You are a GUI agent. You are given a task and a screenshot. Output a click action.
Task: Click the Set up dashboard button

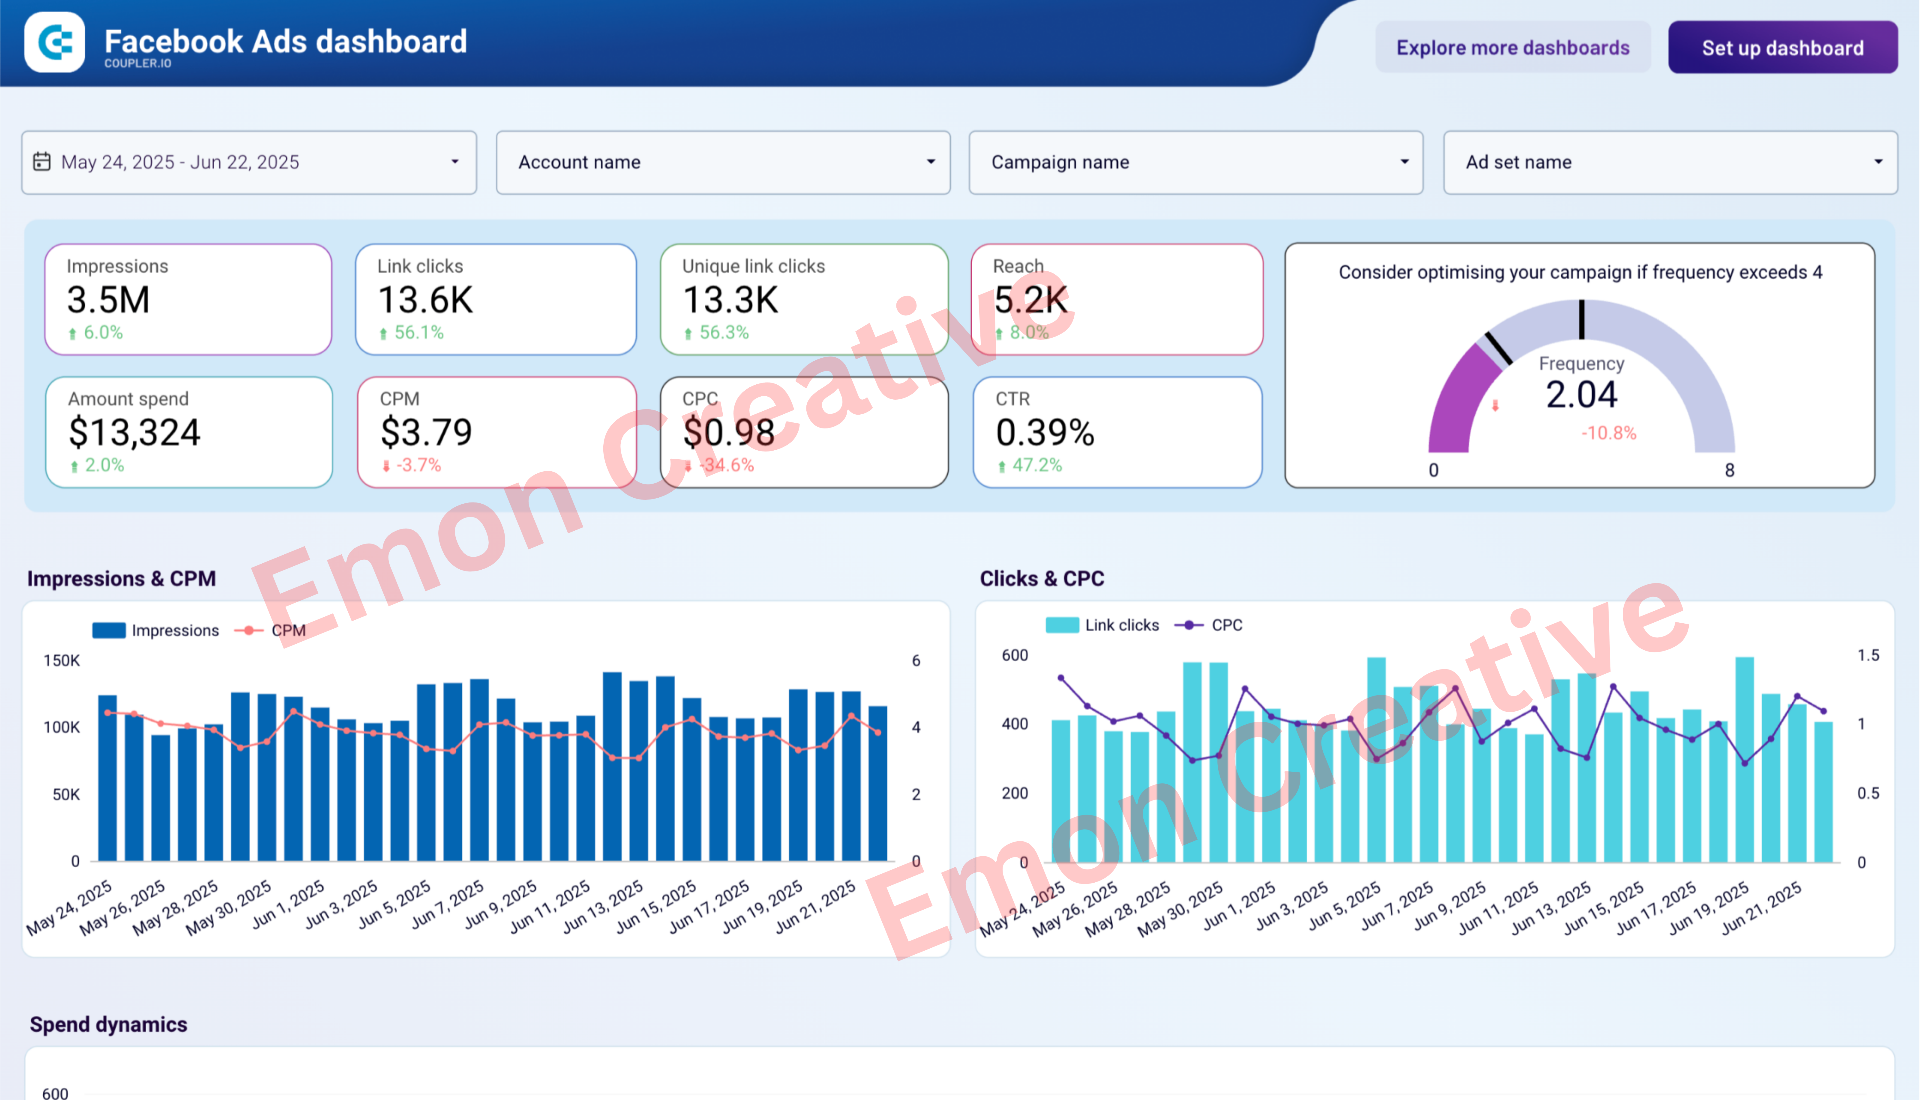point(1783,48)
